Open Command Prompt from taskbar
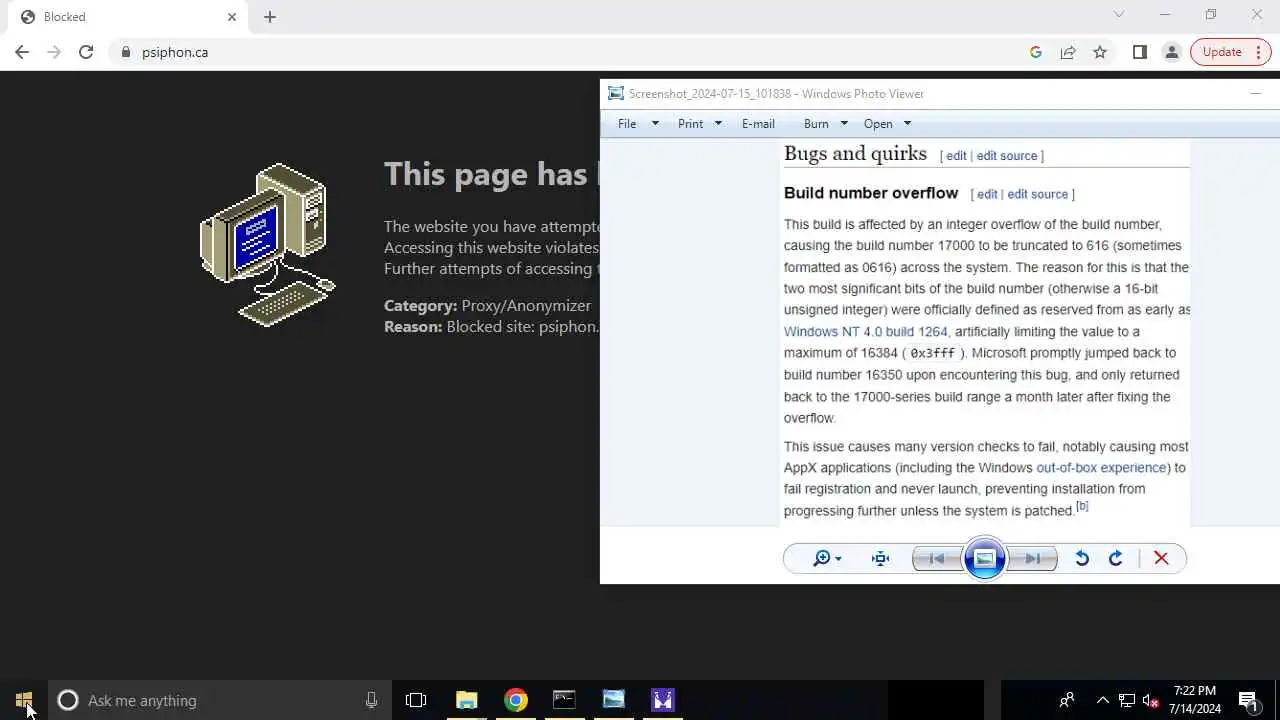The height and width of the screenshot is (720, 1280). (x=565, y=700)
